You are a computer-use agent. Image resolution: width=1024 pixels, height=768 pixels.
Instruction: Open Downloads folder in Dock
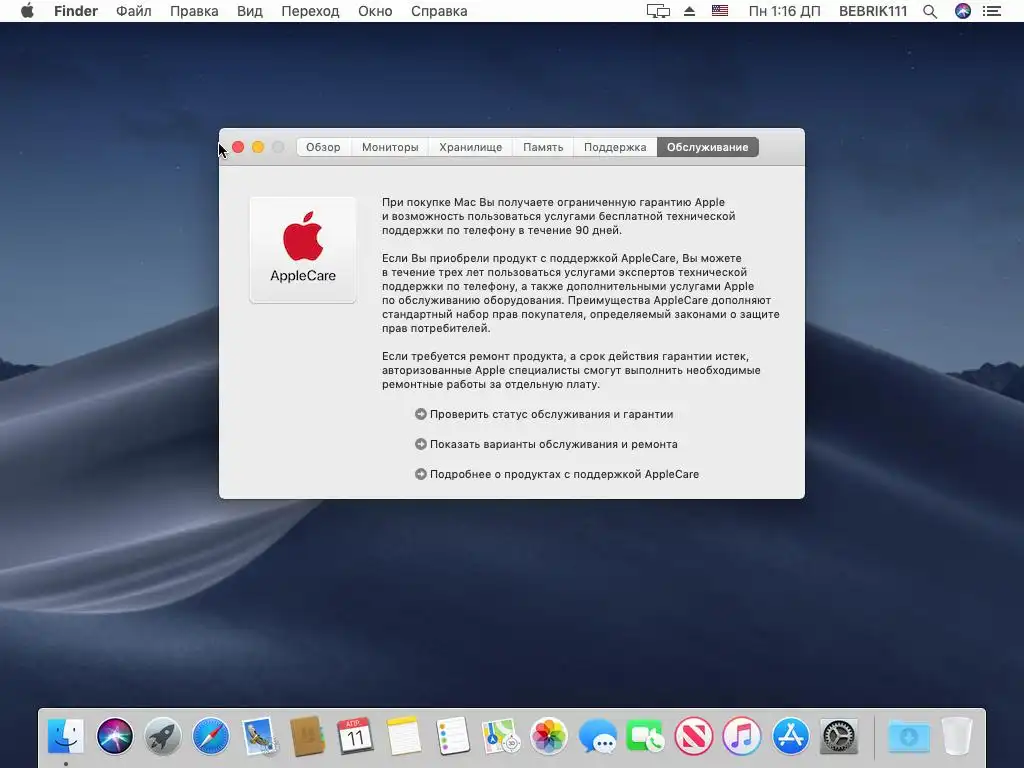coord(908,736)
